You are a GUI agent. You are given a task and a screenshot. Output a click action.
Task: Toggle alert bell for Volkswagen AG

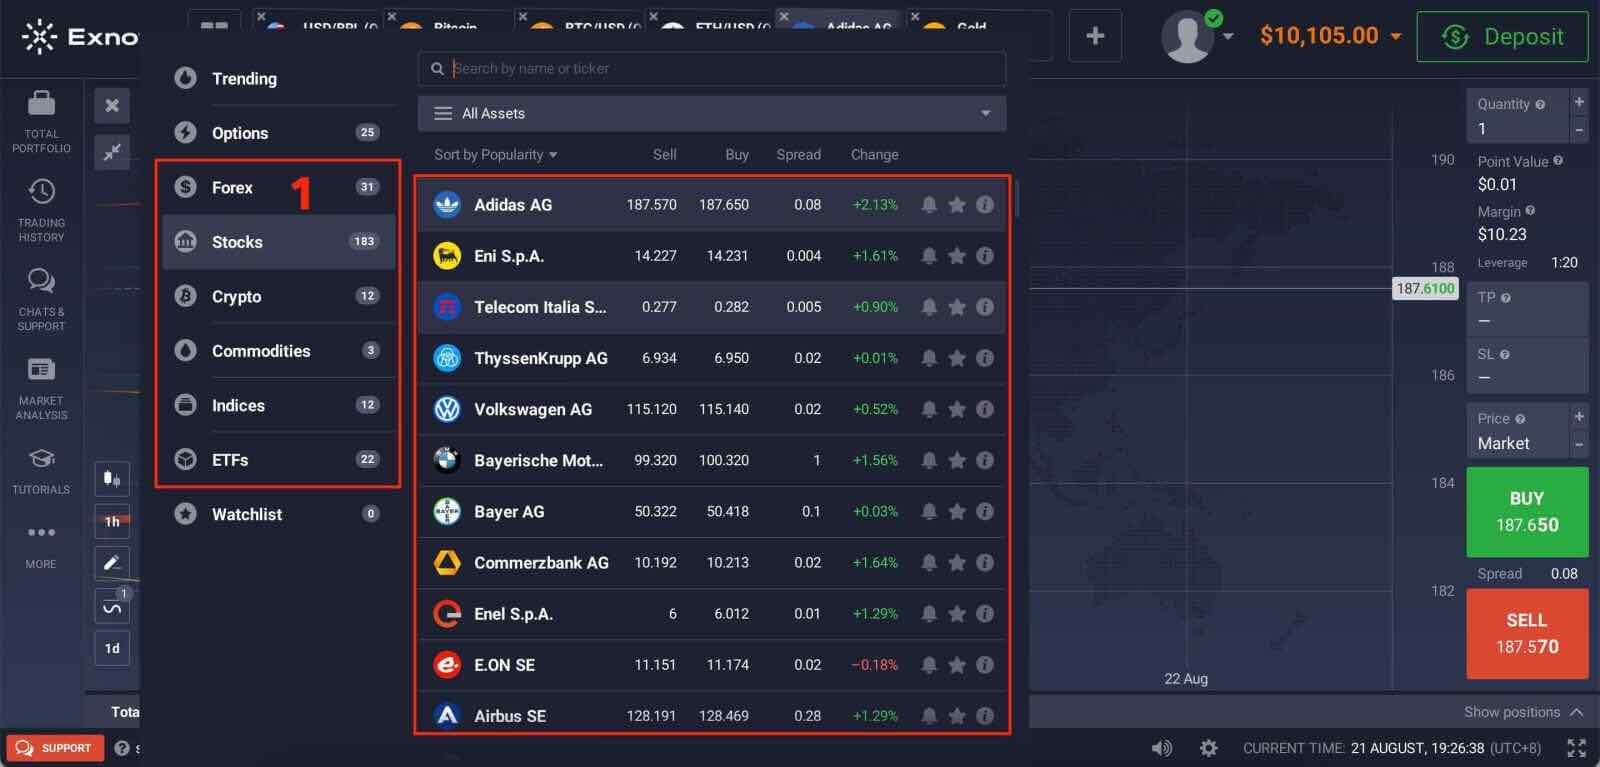point(929,409)
